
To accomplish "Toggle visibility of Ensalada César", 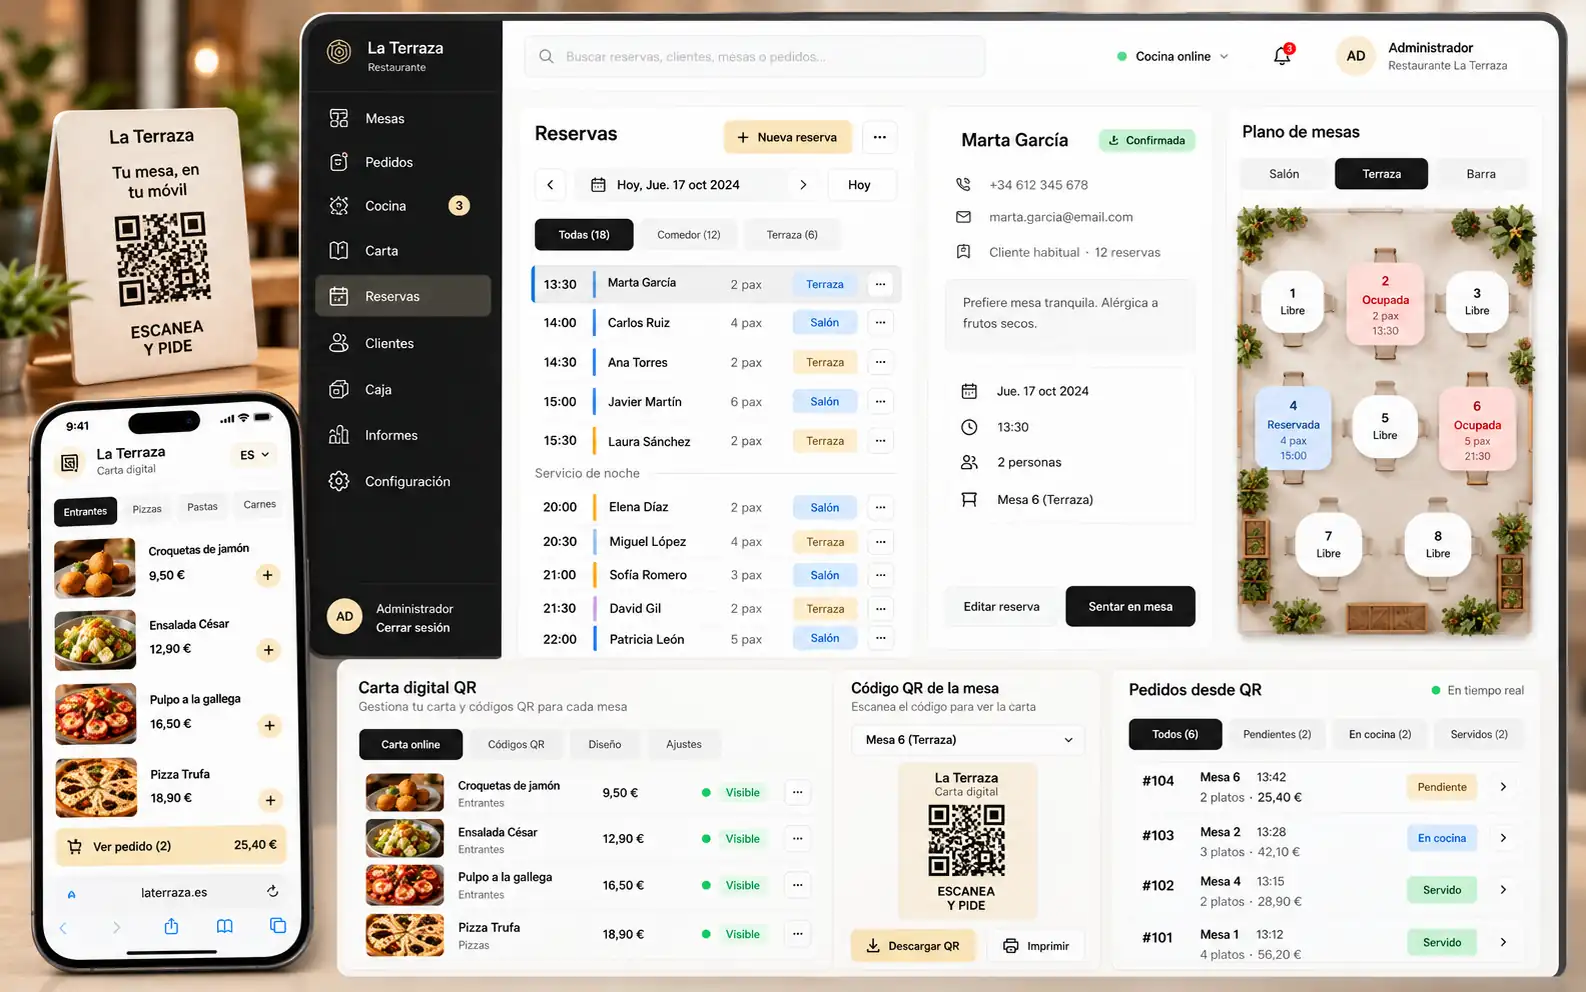I will click(x=733, y=839).
